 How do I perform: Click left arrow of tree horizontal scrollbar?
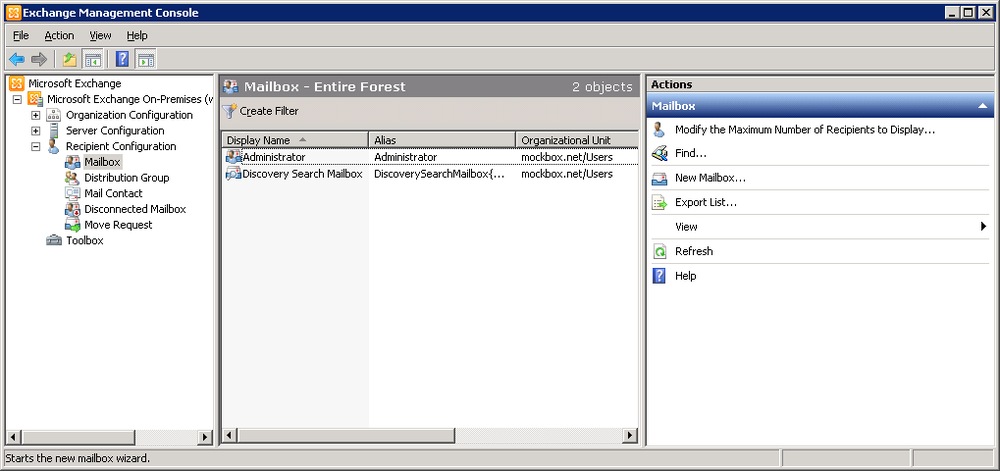click(x=13, y=437)
